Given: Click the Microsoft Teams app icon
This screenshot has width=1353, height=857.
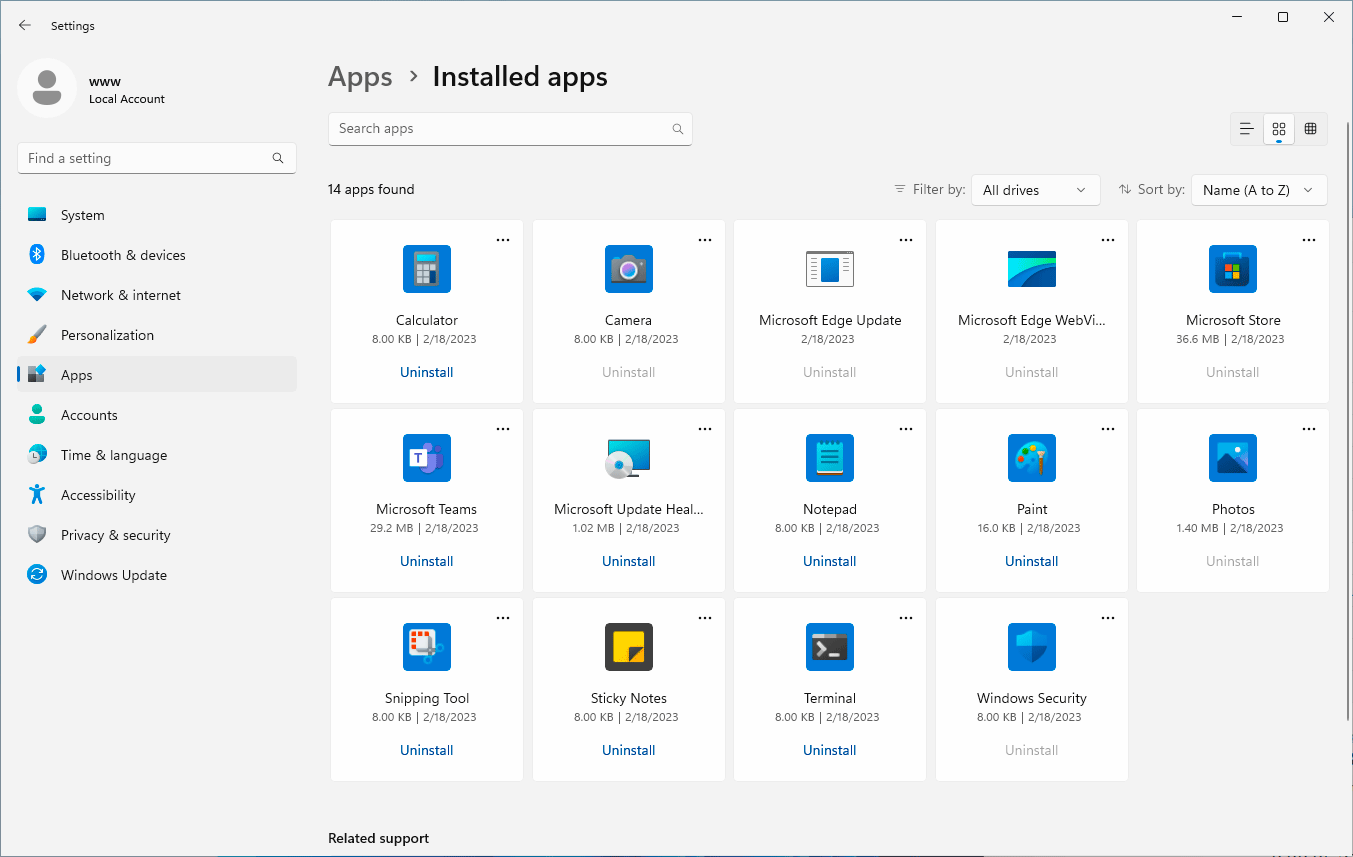Looking at the screenshot, I should 427,458.
